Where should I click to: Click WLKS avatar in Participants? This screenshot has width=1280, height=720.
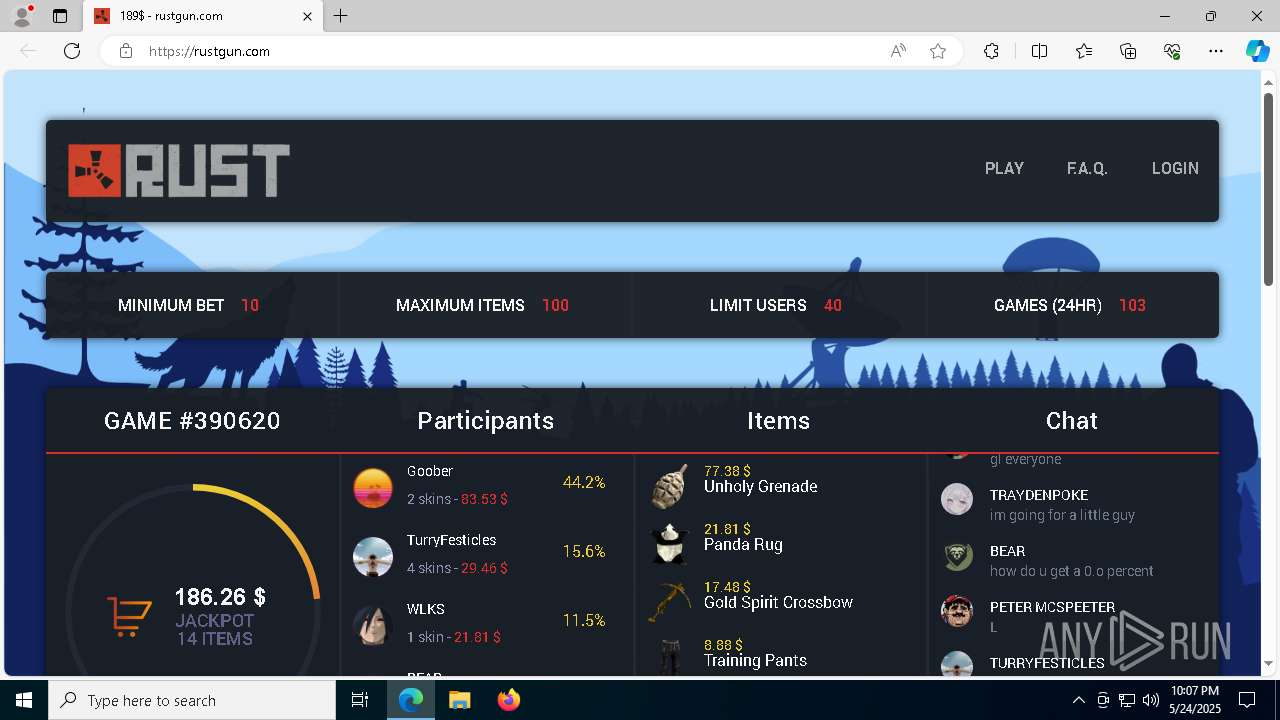[373, 626]
